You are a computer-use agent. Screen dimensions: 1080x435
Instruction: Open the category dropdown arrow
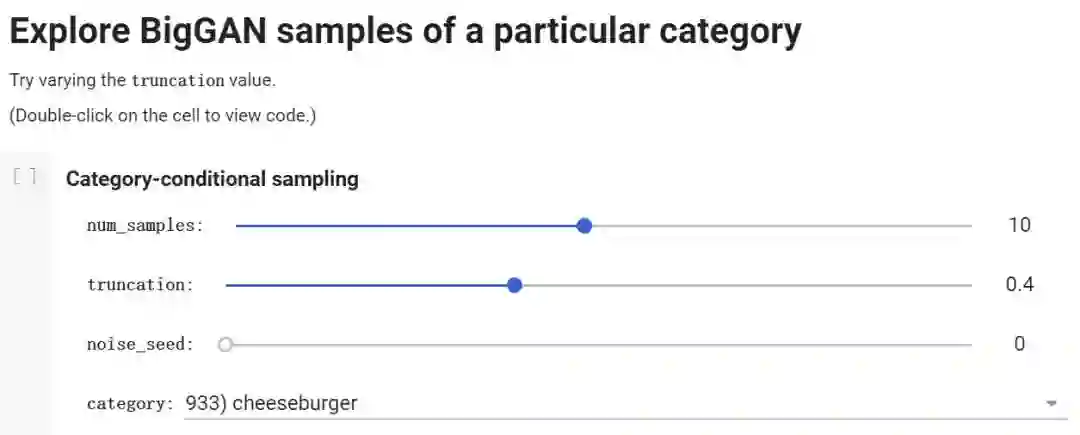point(1051,403)
